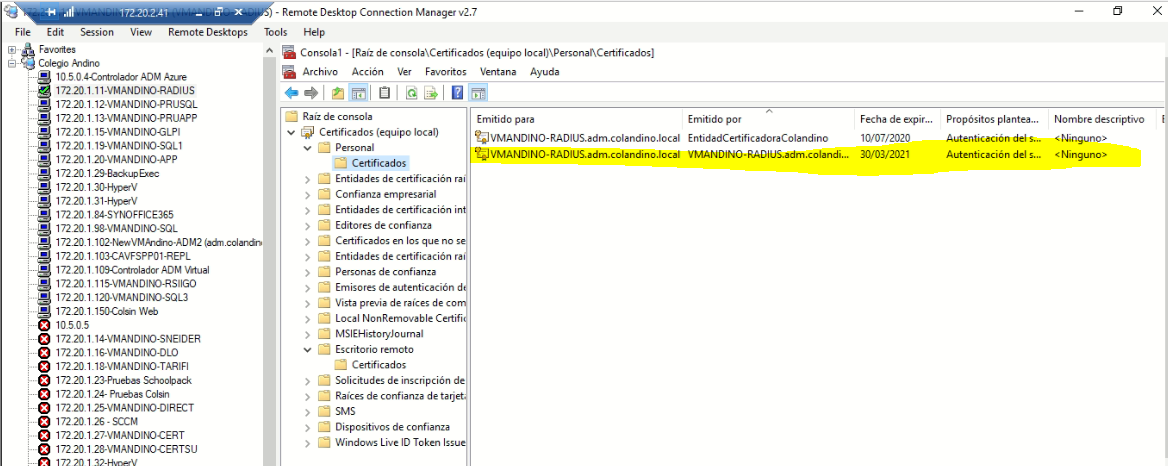The image size is (1168, 466).
Task: Click connected computer icon for 172.20.1.11-VMANDINO-RADIUS
Action: (44, 90)
